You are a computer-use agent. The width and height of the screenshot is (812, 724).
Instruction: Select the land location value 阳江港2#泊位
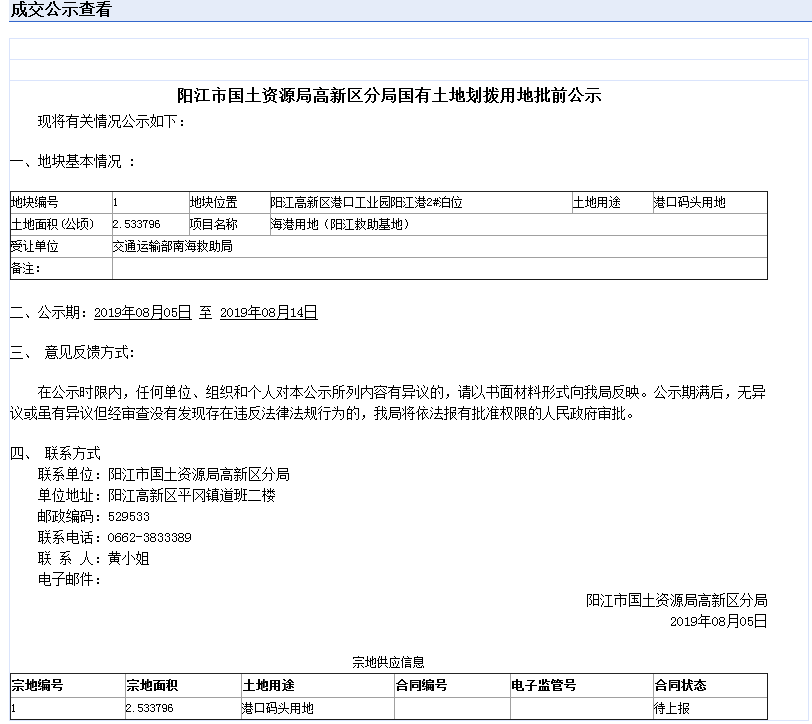click(366, 203)
